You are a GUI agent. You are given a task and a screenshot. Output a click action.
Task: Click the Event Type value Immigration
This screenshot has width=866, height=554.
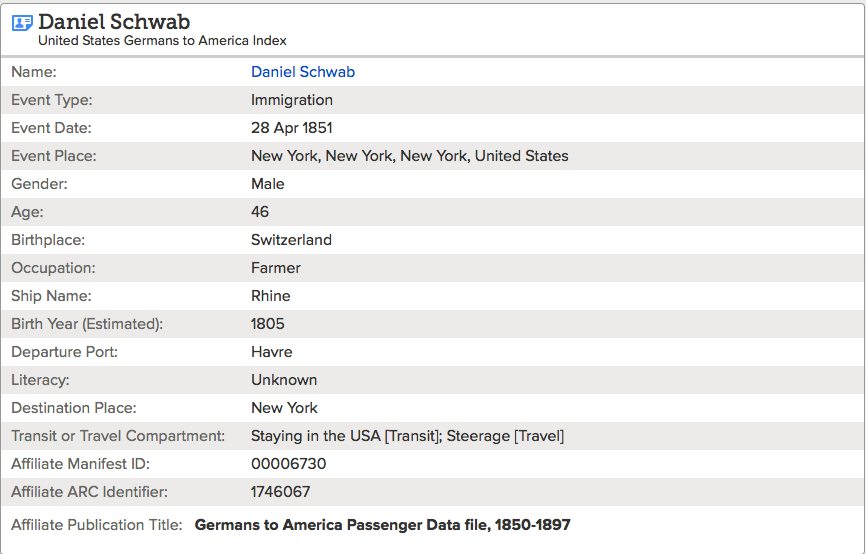[x=292, y=100]
